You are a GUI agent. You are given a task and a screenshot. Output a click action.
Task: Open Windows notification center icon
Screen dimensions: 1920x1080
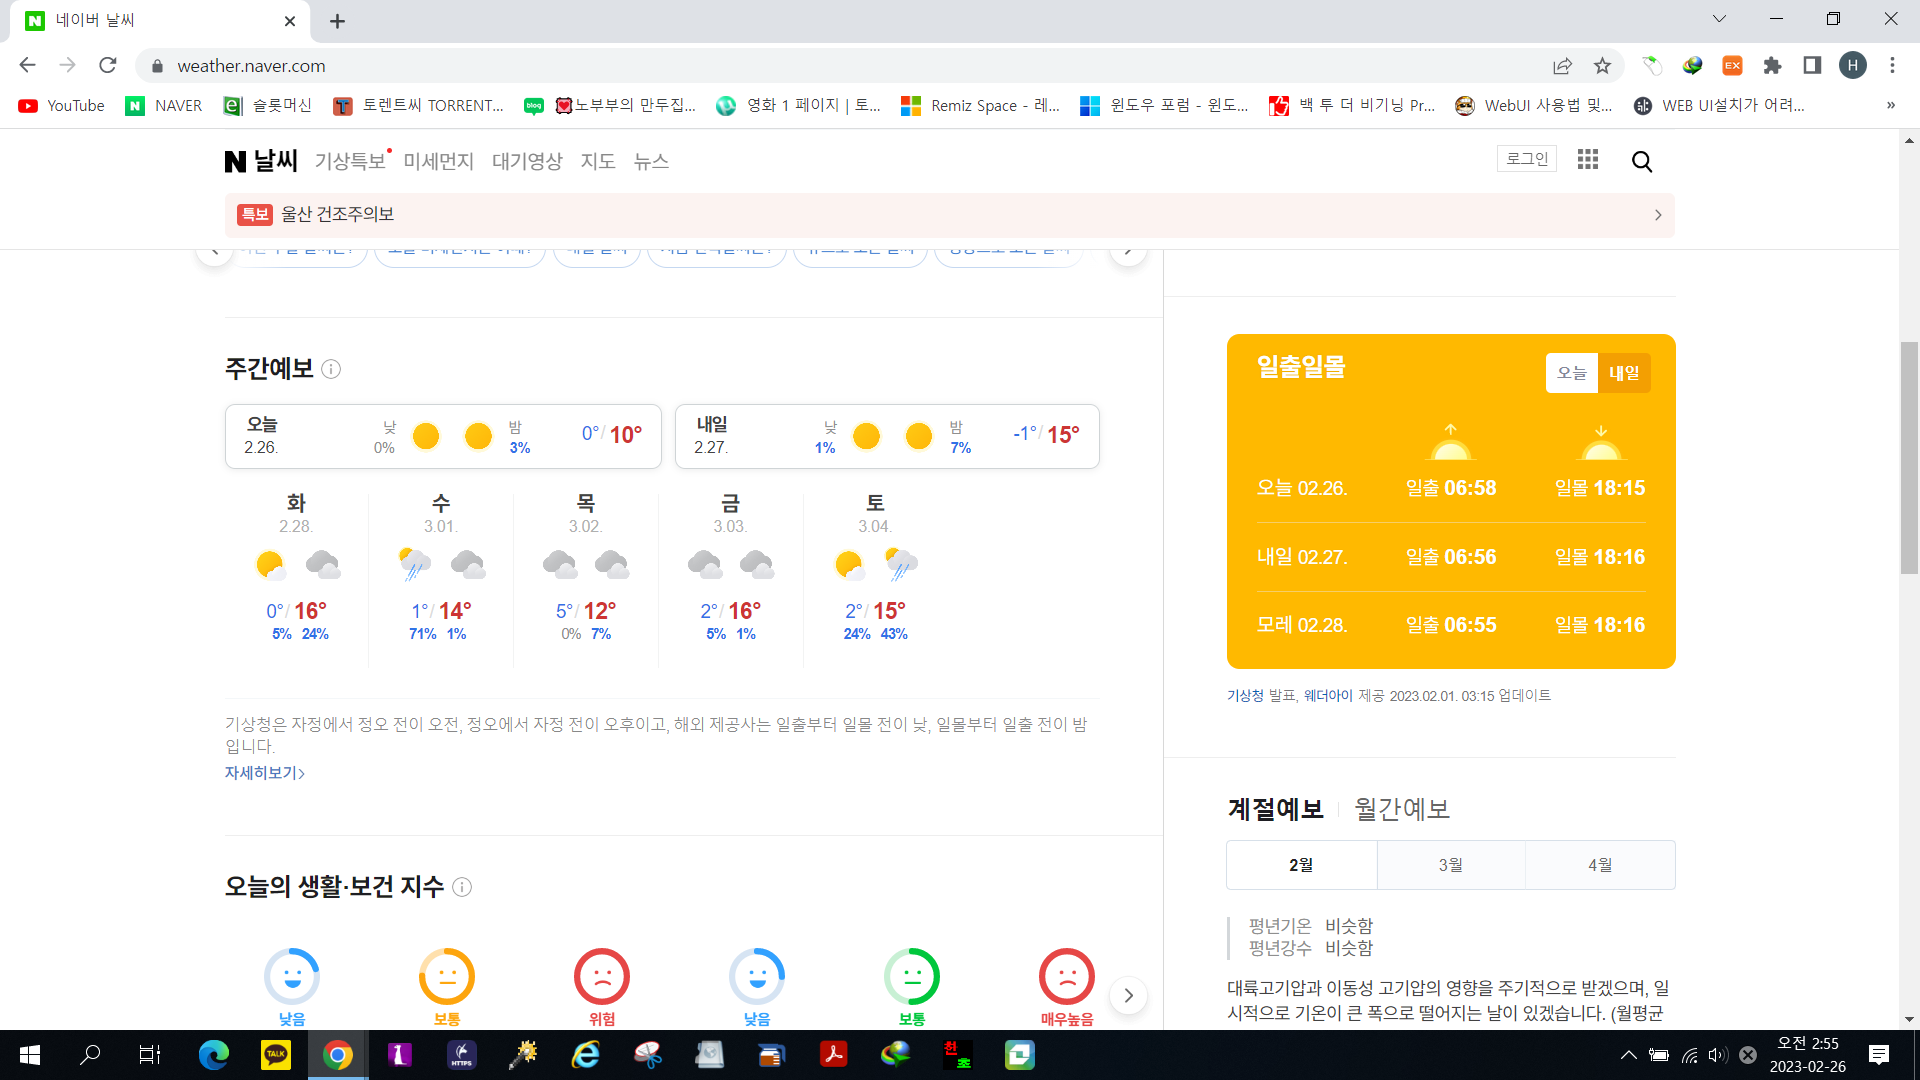pos(1879,1055)
